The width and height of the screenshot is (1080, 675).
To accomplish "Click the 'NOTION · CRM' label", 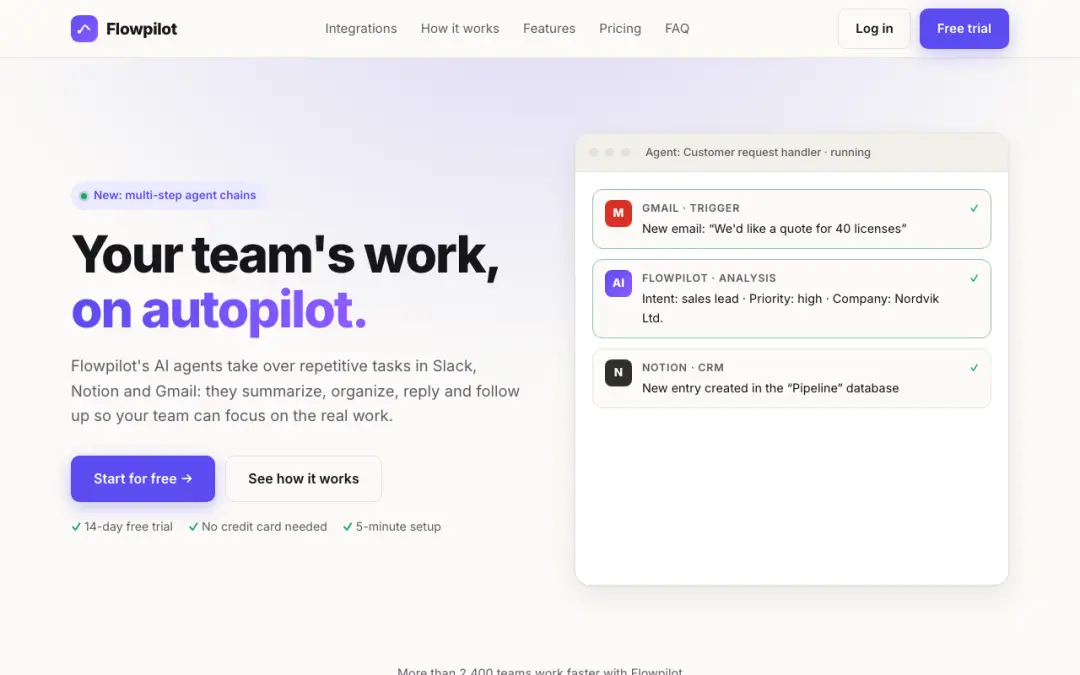I will coord(683,368).
